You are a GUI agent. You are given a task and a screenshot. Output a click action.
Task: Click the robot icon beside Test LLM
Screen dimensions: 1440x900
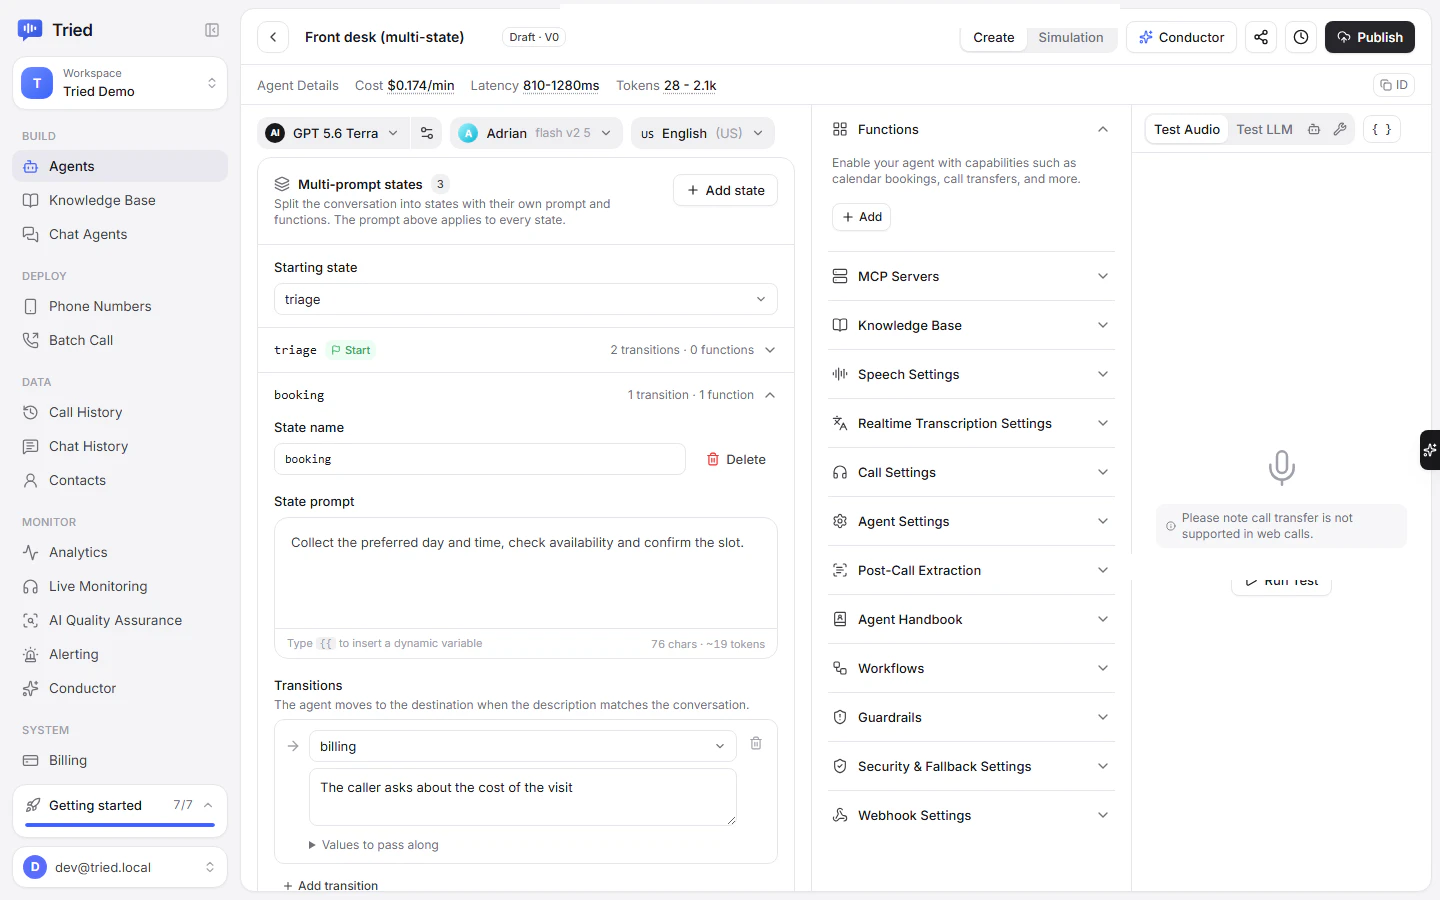[1314, 129]
